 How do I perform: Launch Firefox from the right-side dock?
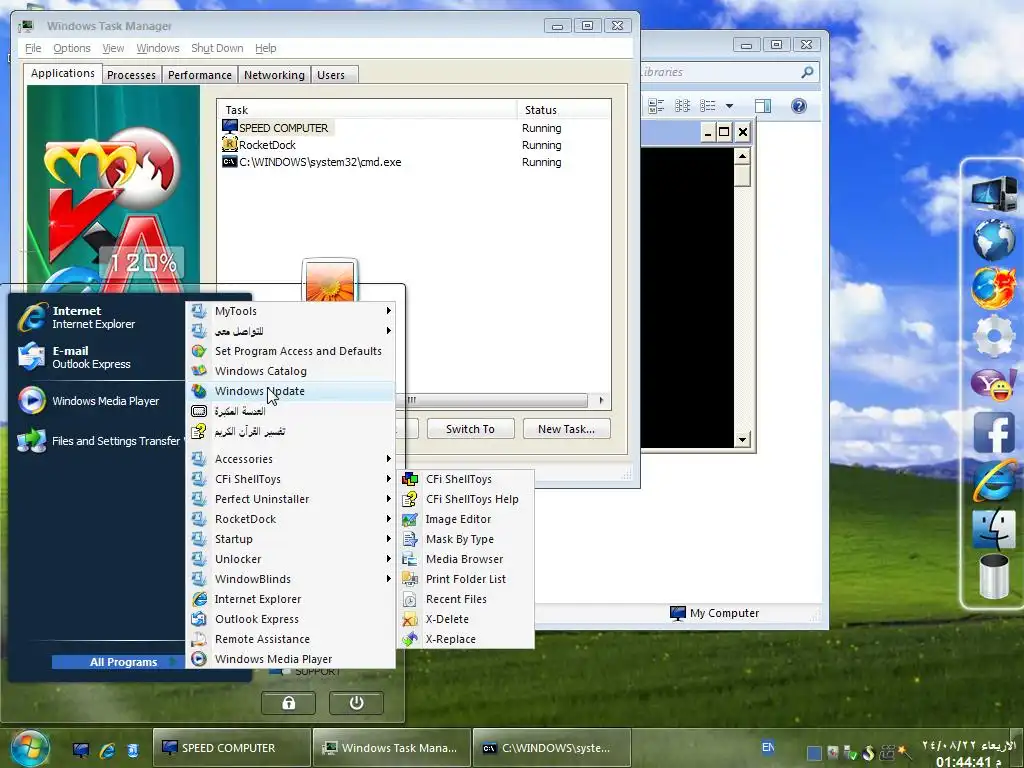click(x=994, y=288)
